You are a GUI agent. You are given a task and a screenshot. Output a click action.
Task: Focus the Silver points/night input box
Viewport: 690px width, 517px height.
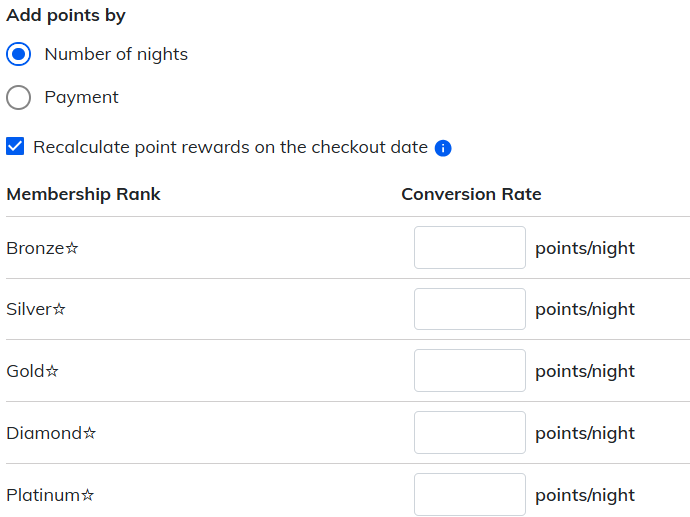[x=469, y=309]
